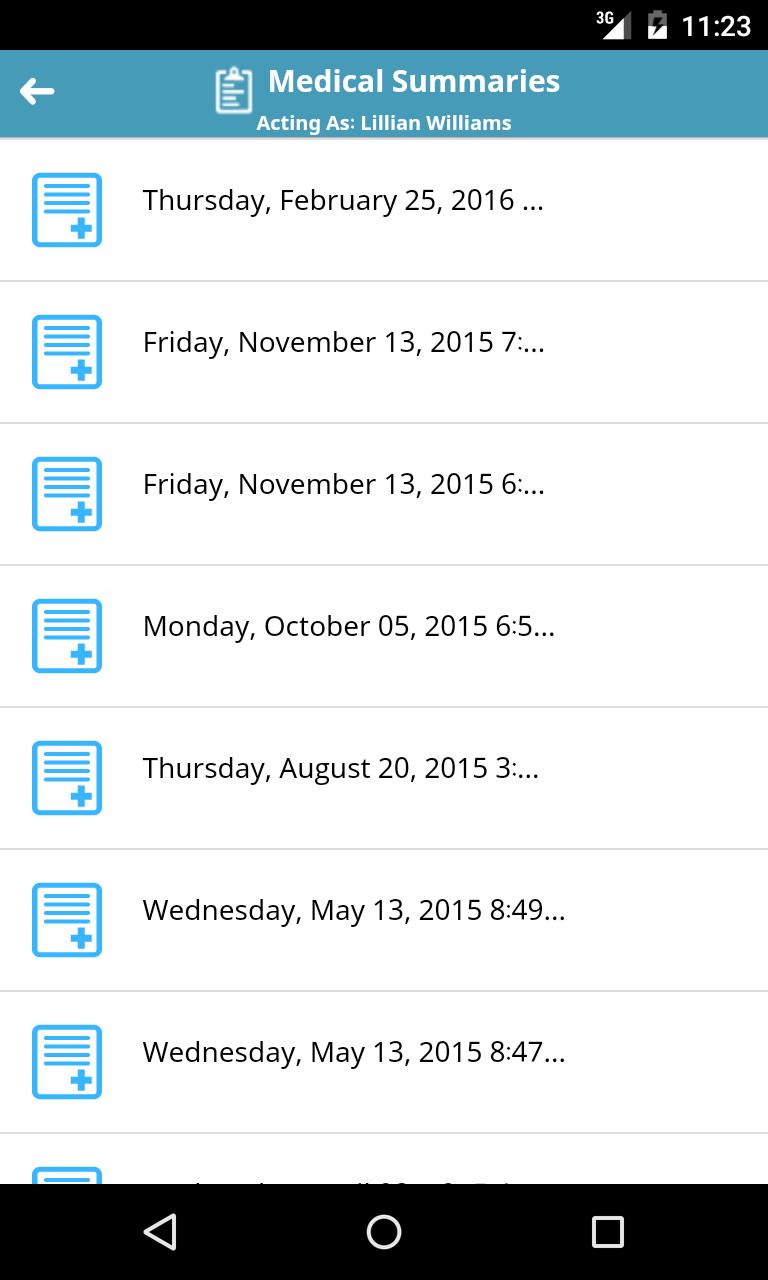View Monday, October 05, 2015 summary

click(x=348, y=627)
